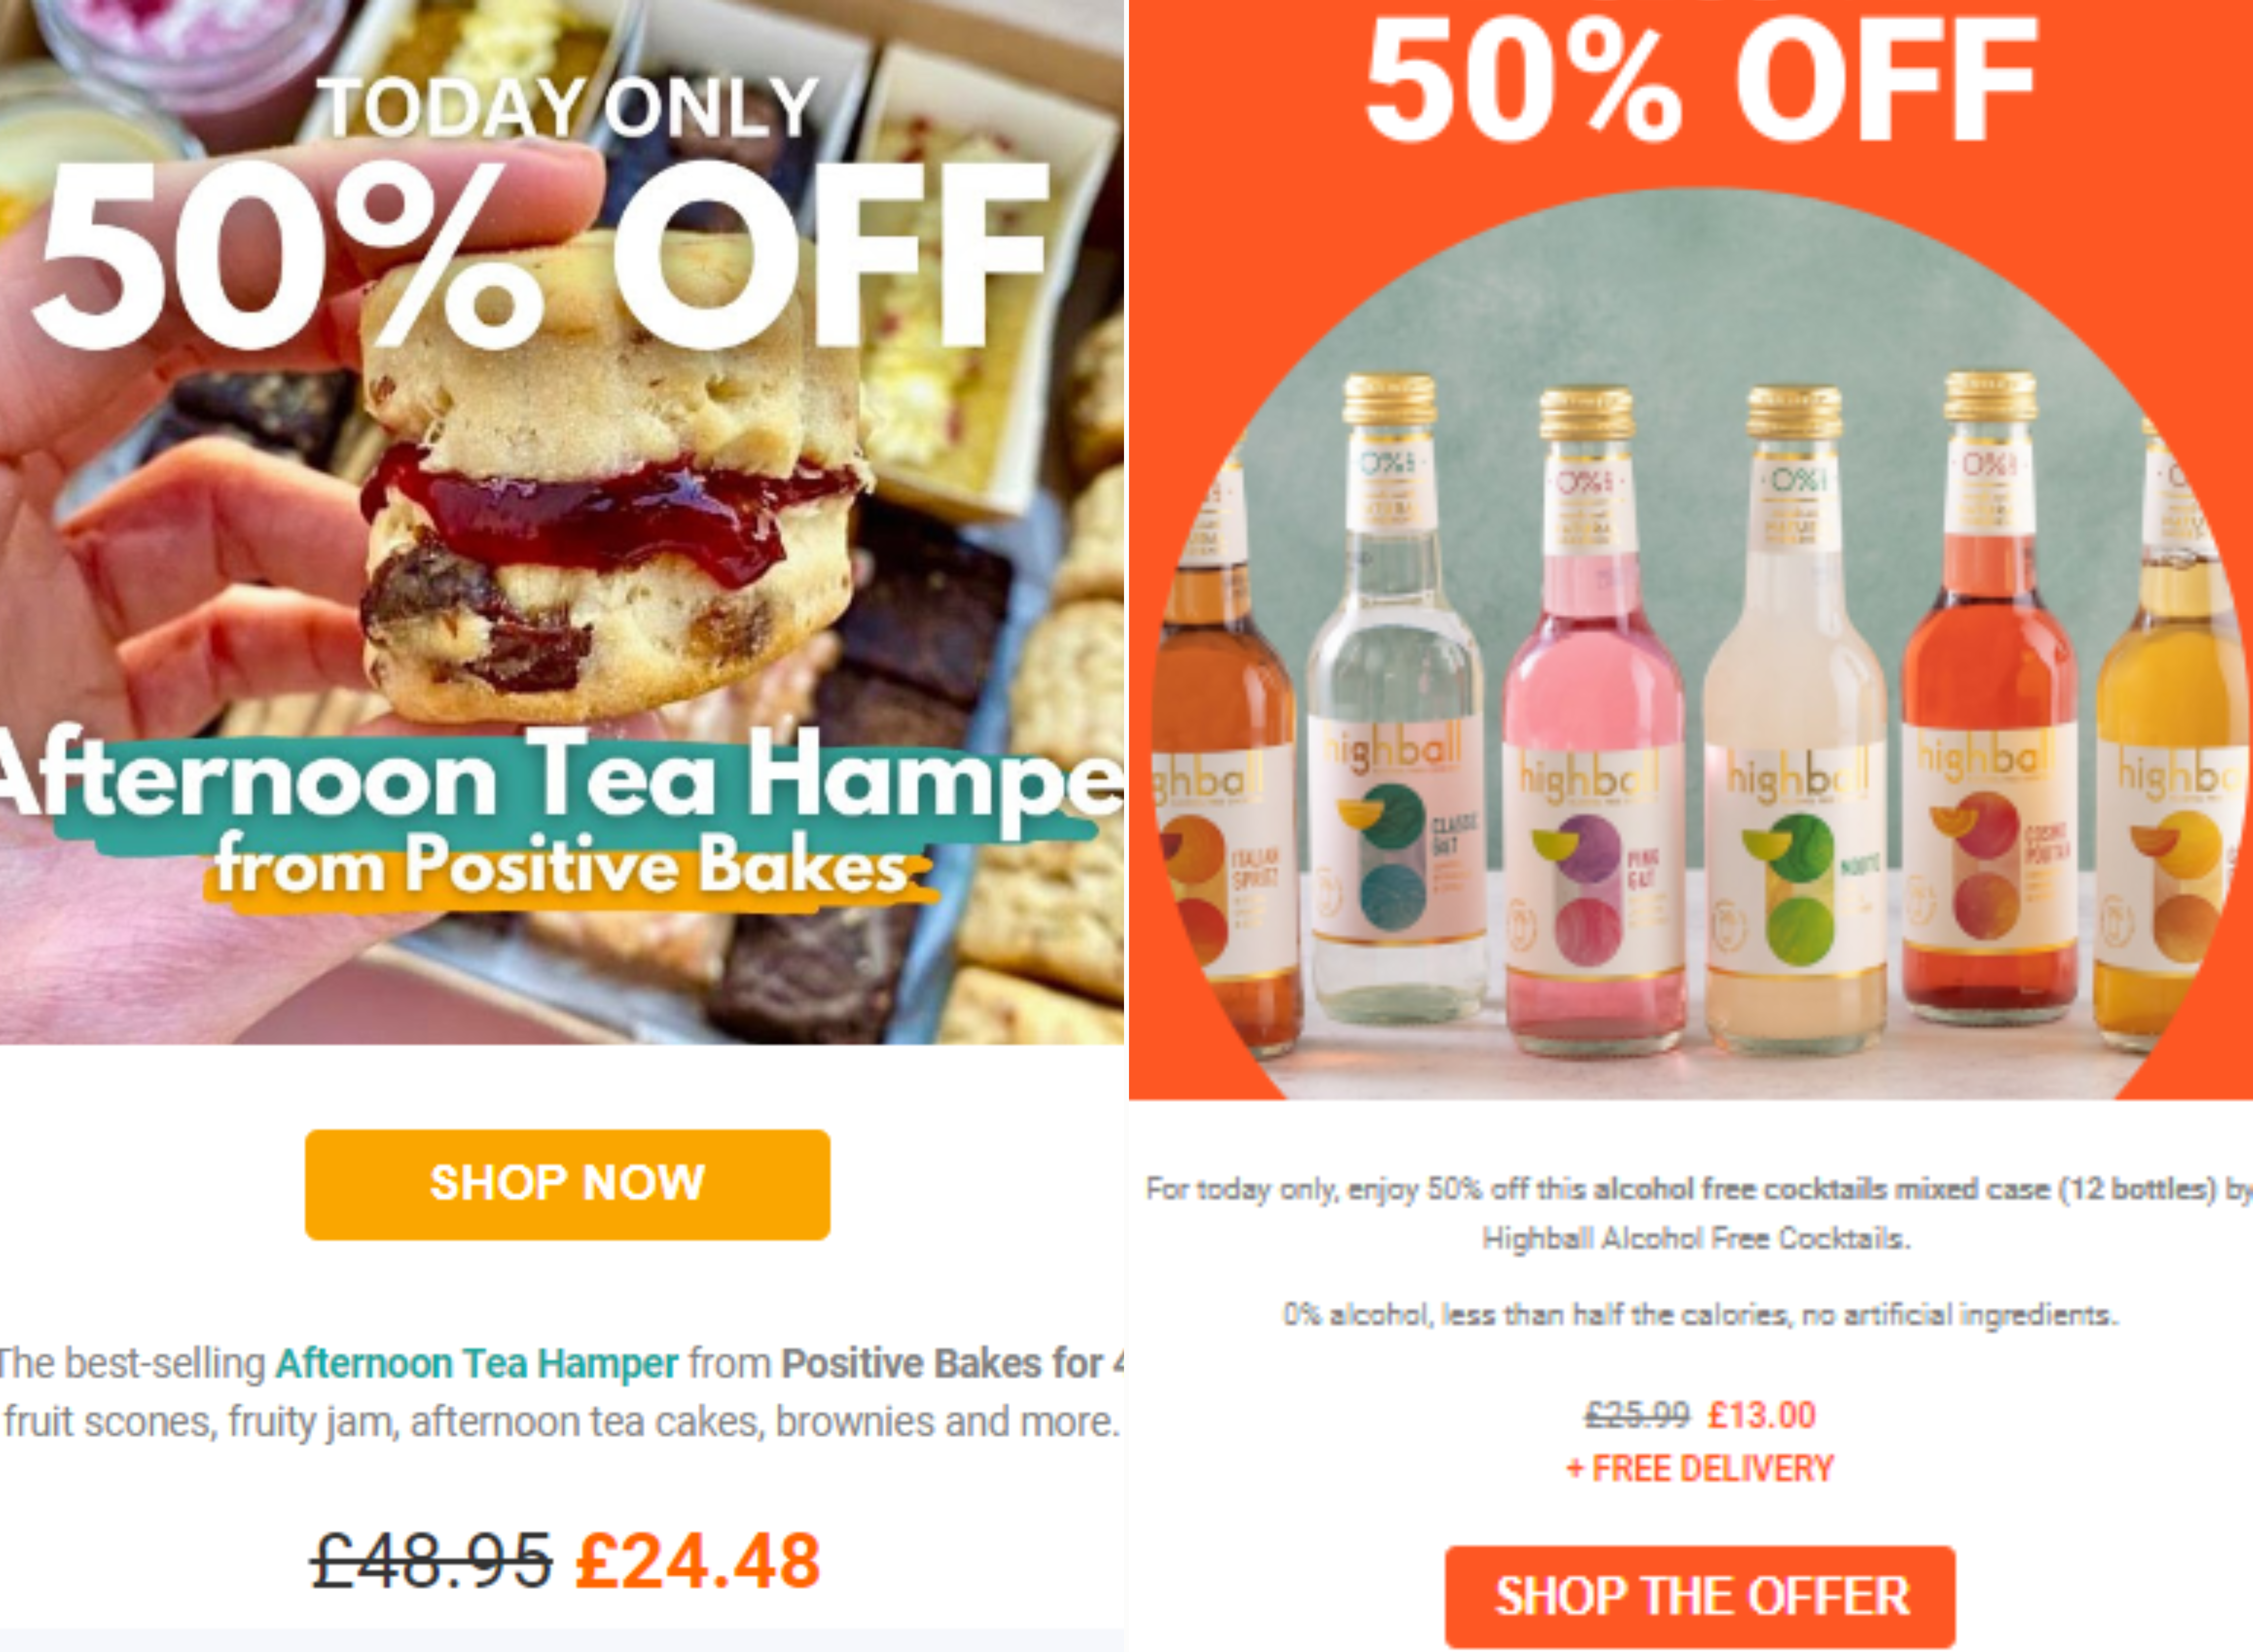This screenshot has height=1652, width=2253.
Task: Click the crossed-out £48.95 price
Action: (431, 1561)
